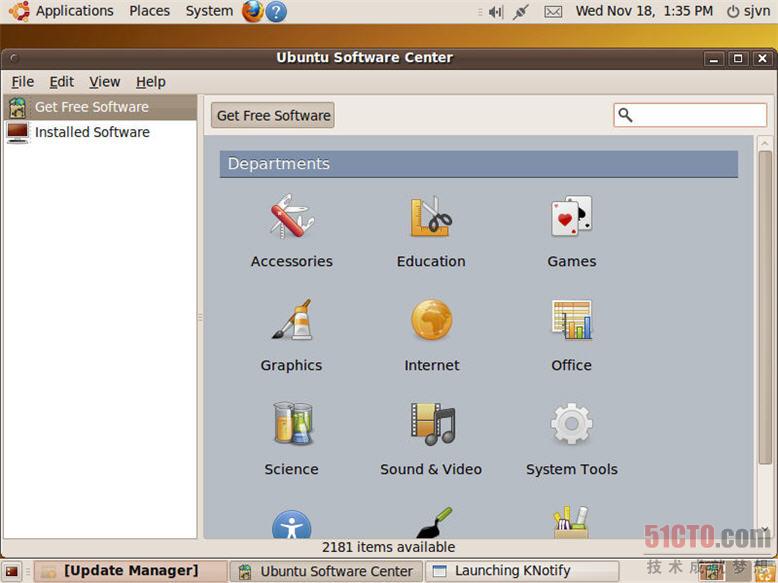Open the File menu
Viewport: 778px width, 583px height.
tap(23, 82)
